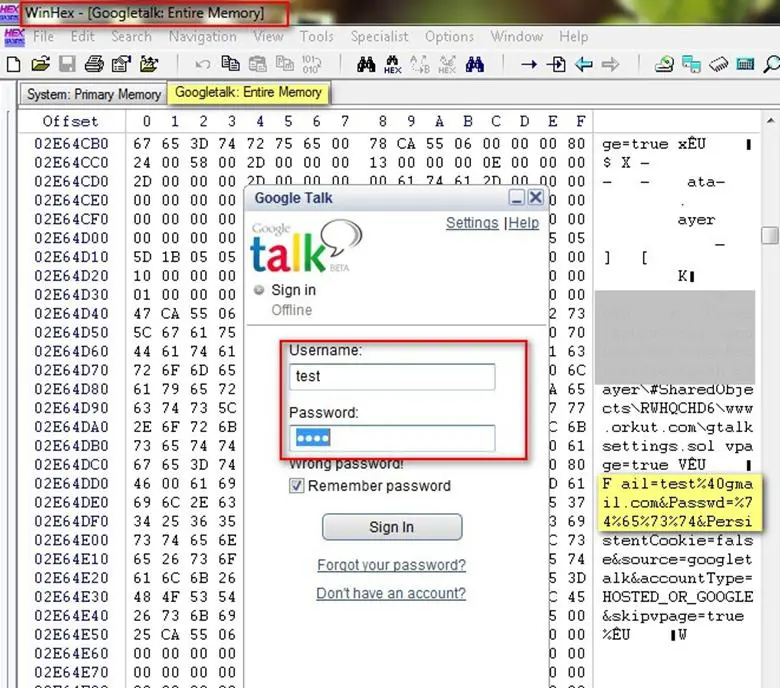Click the vertical scrollbar thumb in WinHex
780x688 pixels.
tap(769, 234)
